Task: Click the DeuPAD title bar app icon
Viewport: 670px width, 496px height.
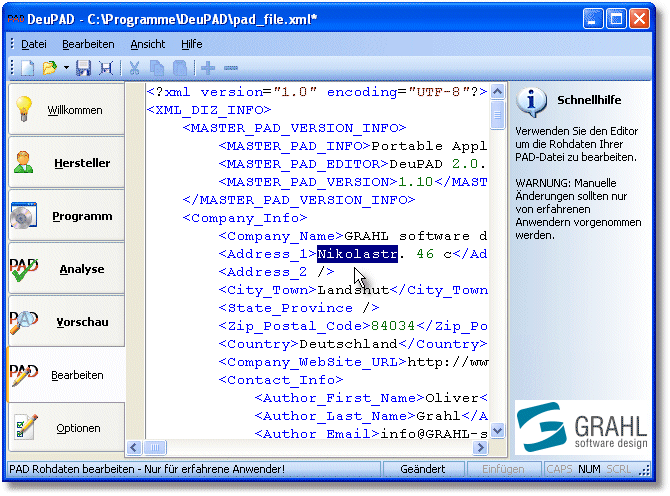Action: [x=16, y=19]
